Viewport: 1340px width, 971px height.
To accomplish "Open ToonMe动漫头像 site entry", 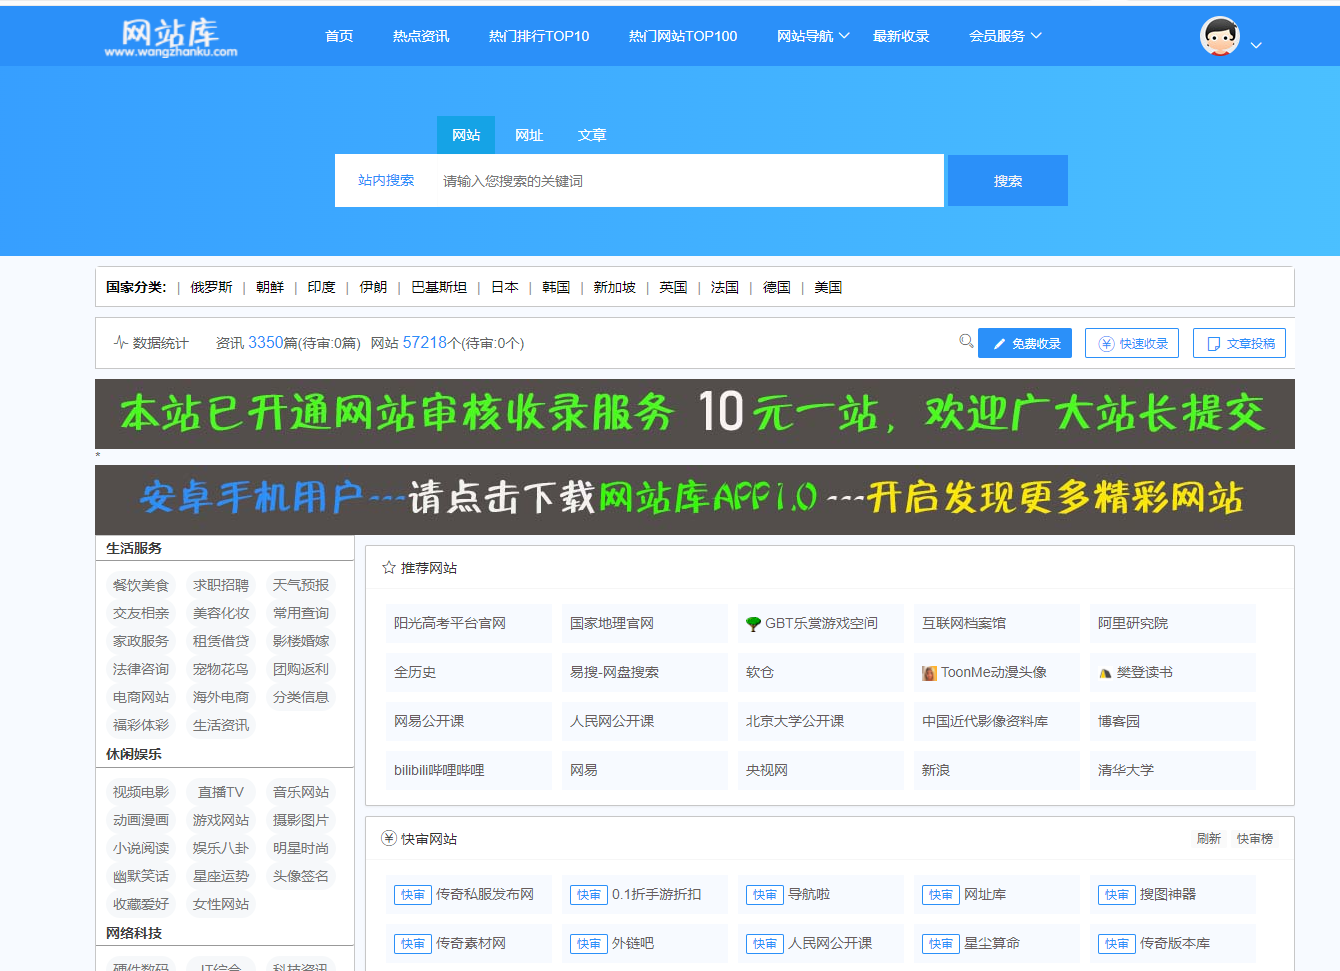I will 996,672.
